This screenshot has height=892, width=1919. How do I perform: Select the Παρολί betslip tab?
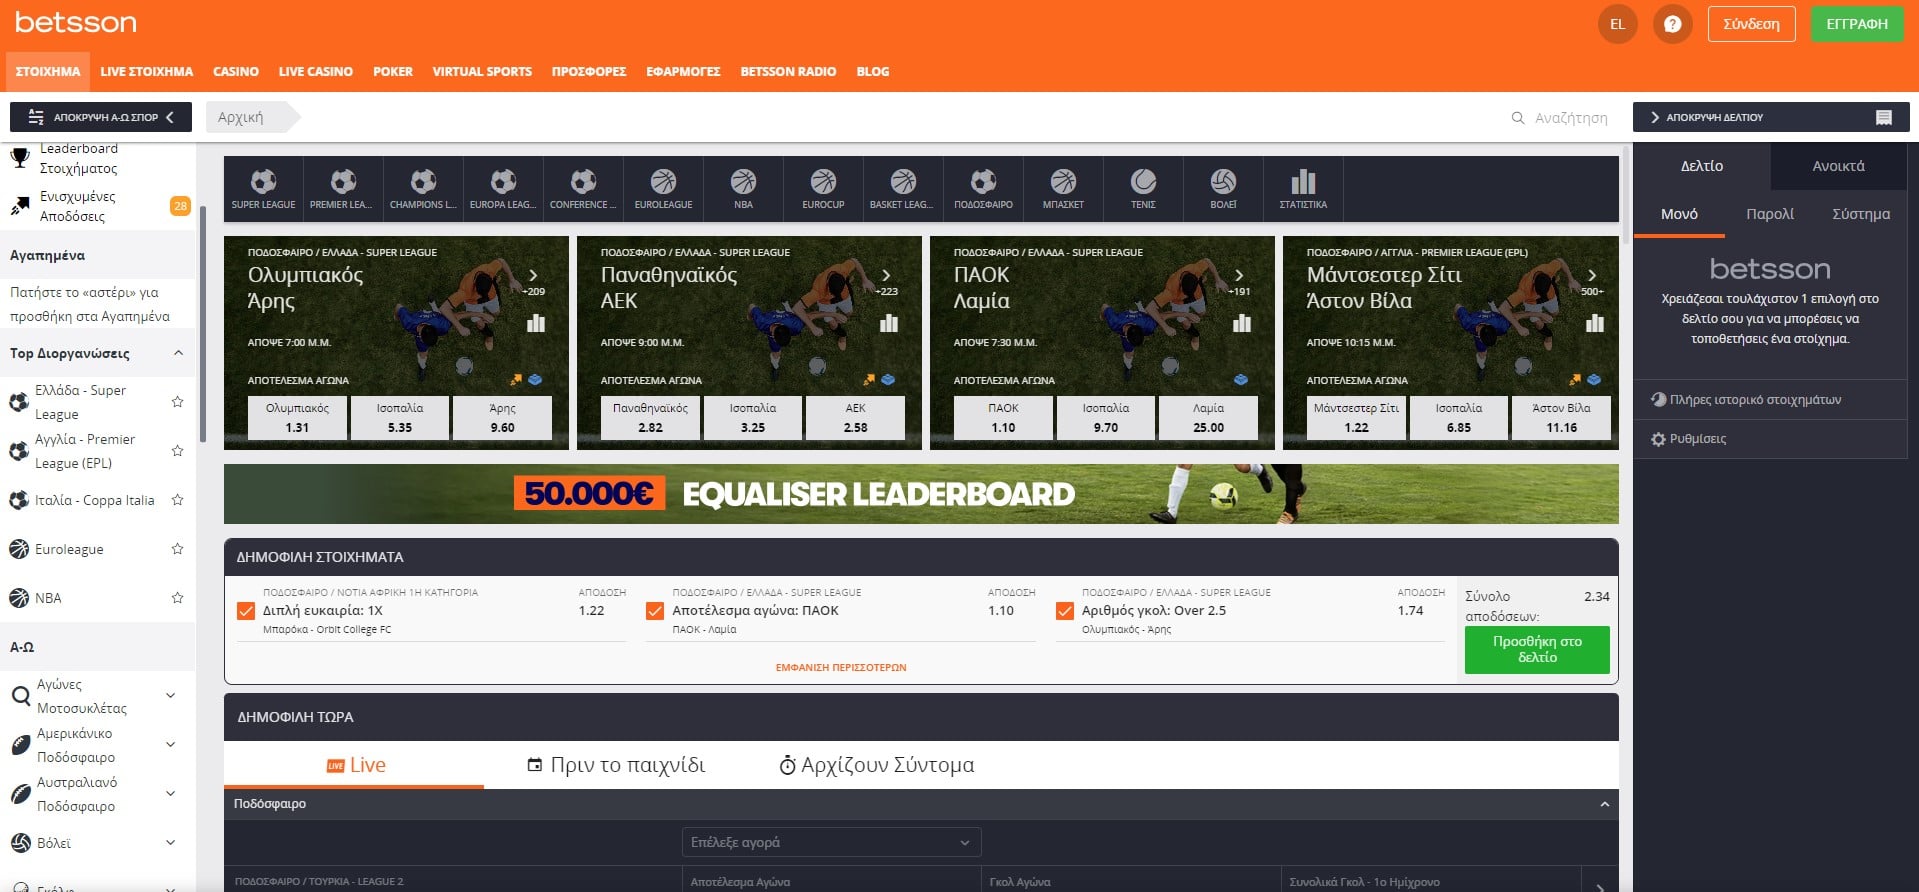(x=1770, y=214)
